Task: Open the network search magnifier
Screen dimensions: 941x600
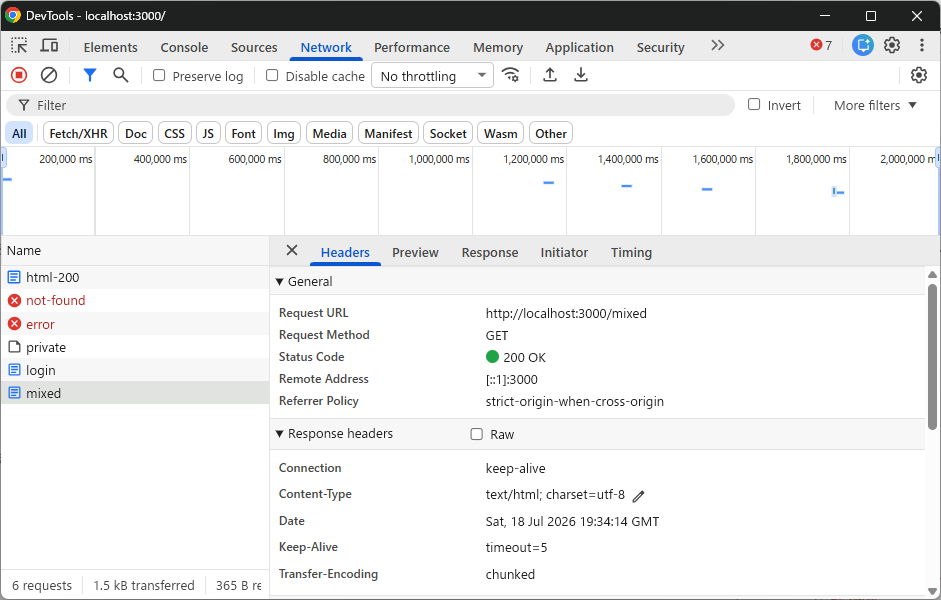Action: (x=121, y=75)
